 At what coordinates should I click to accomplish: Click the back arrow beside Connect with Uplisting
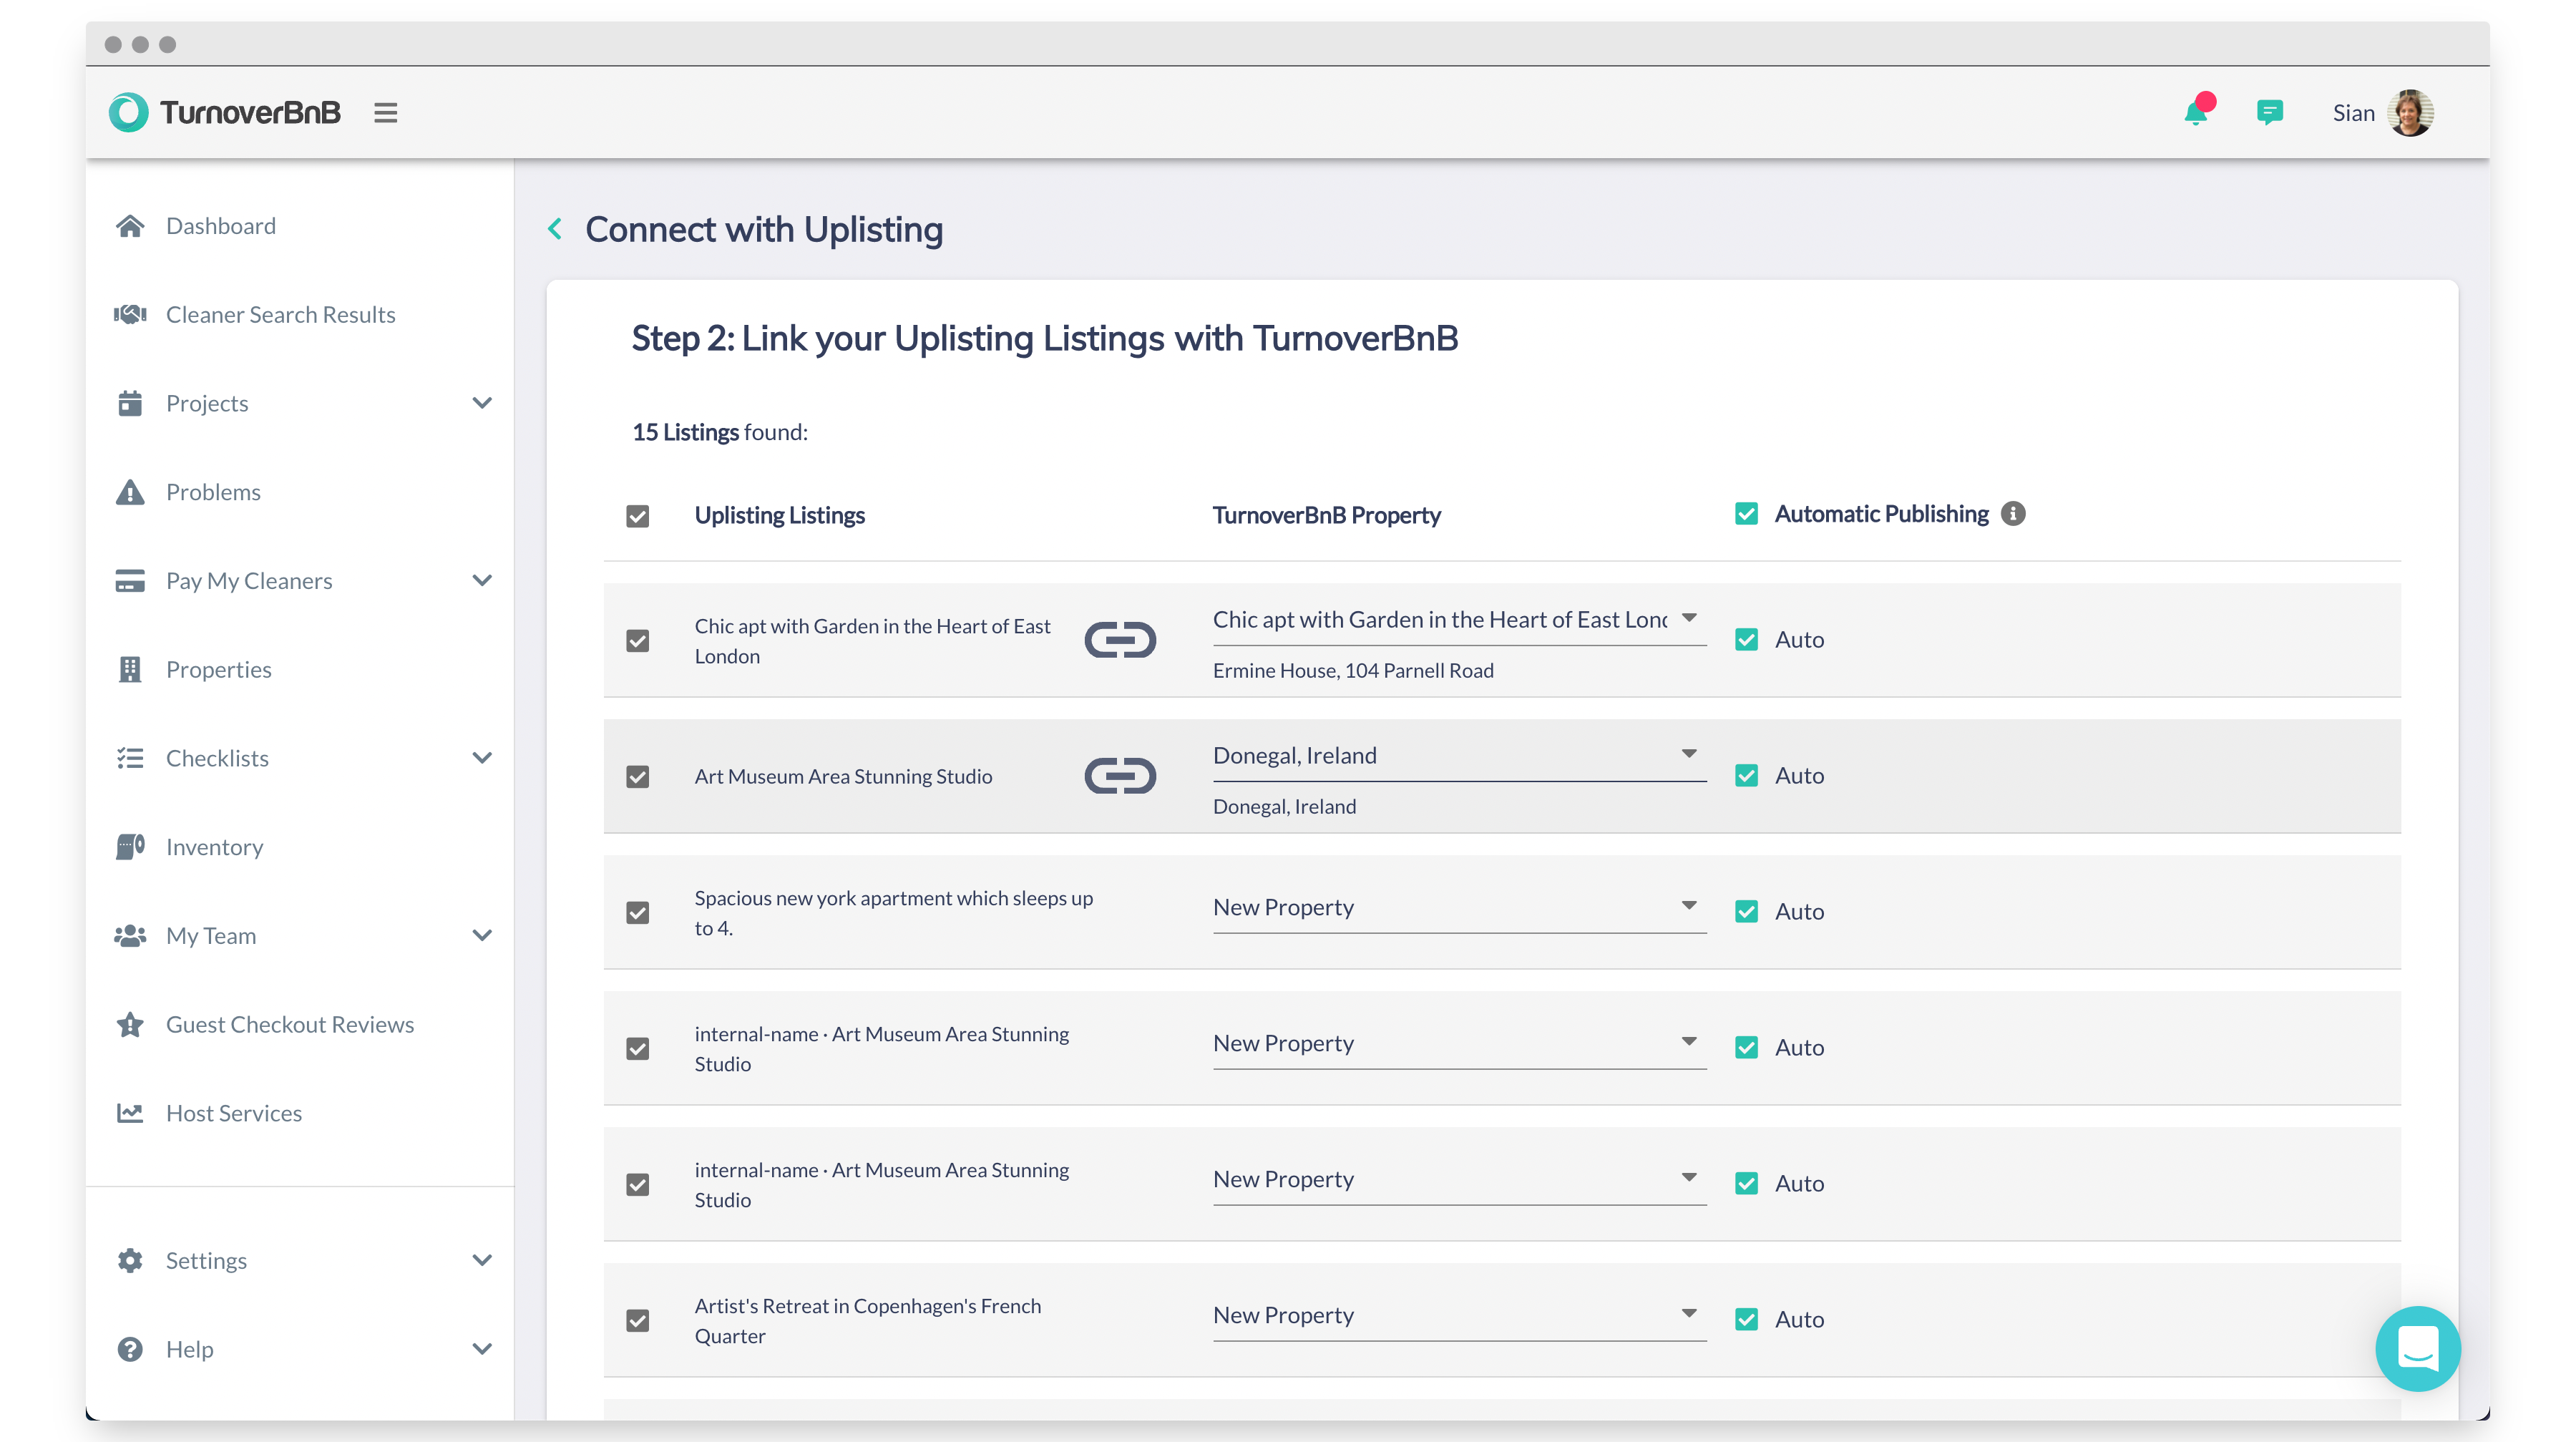(555, 229)
